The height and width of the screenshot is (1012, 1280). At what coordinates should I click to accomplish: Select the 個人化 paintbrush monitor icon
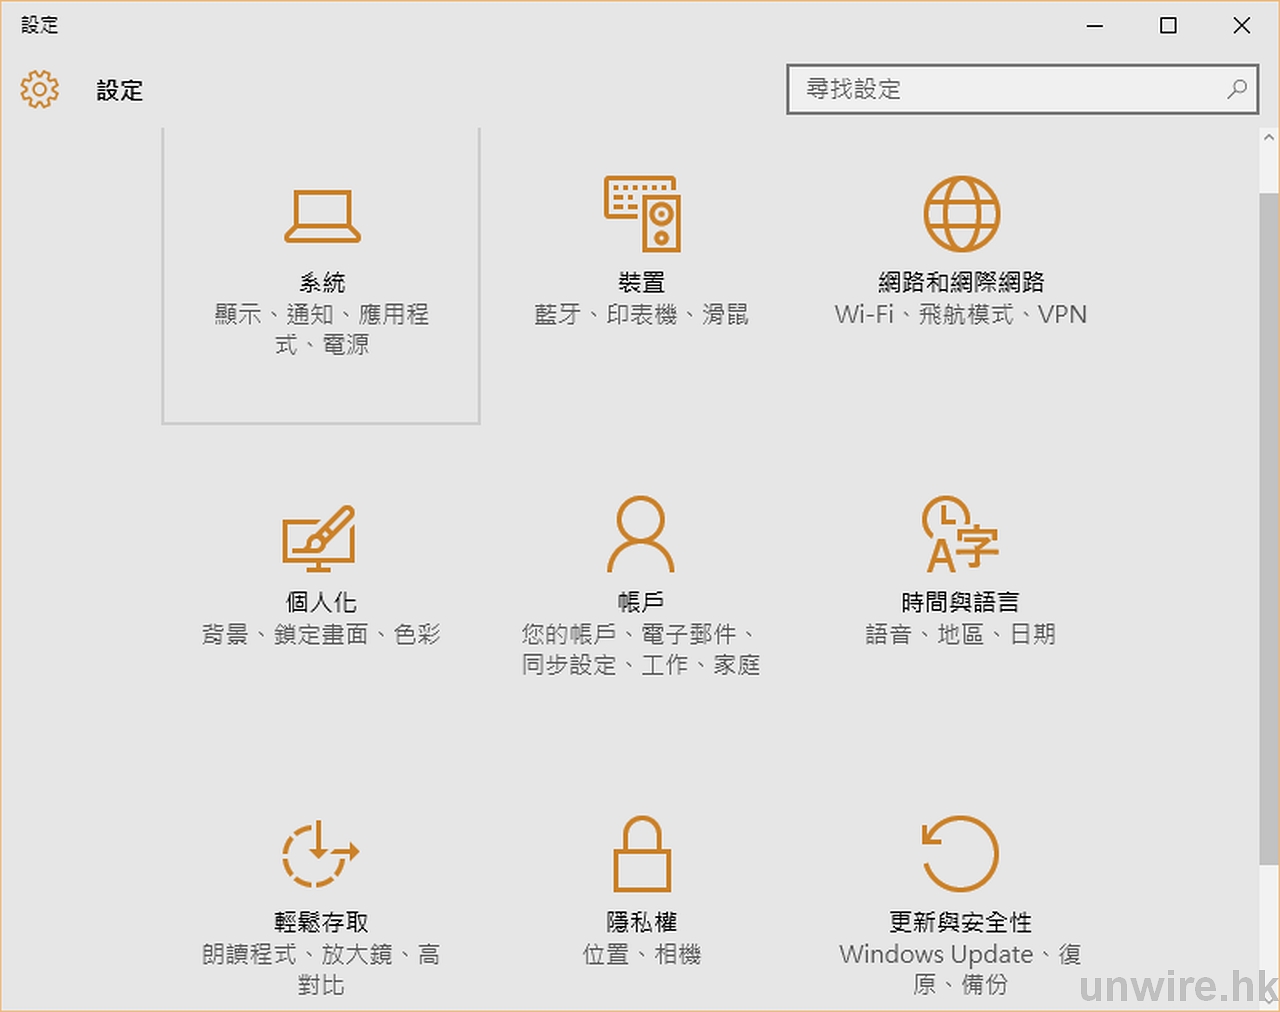320,538
